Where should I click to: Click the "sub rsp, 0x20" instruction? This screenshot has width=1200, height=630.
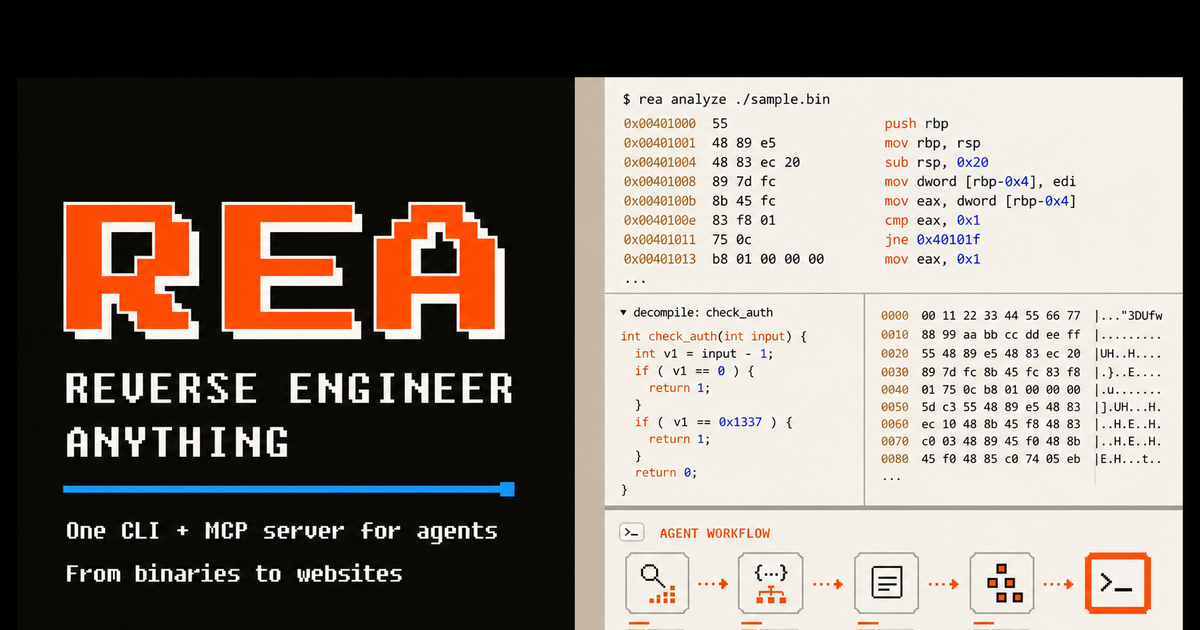click(x=937, y=162)
